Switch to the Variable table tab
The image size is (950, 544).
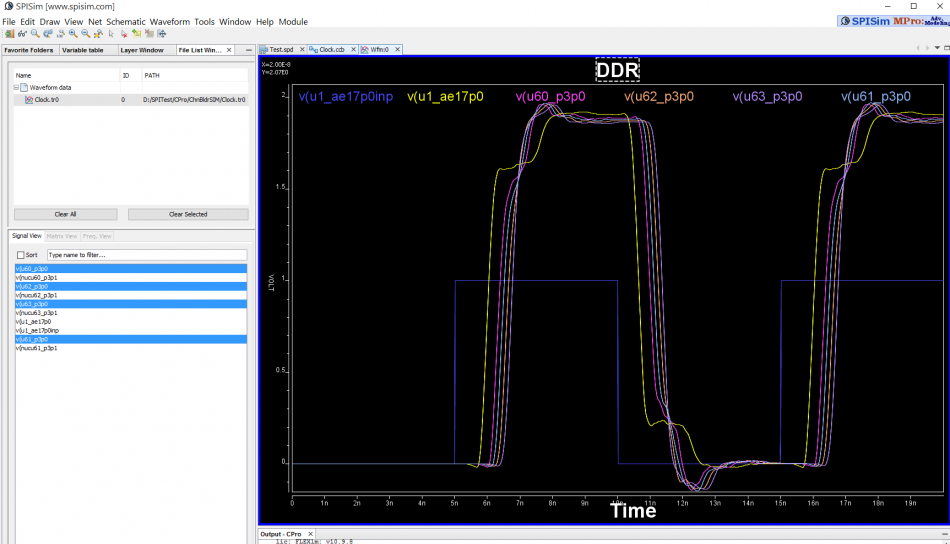pyautogui.click(x=82, y=49)
